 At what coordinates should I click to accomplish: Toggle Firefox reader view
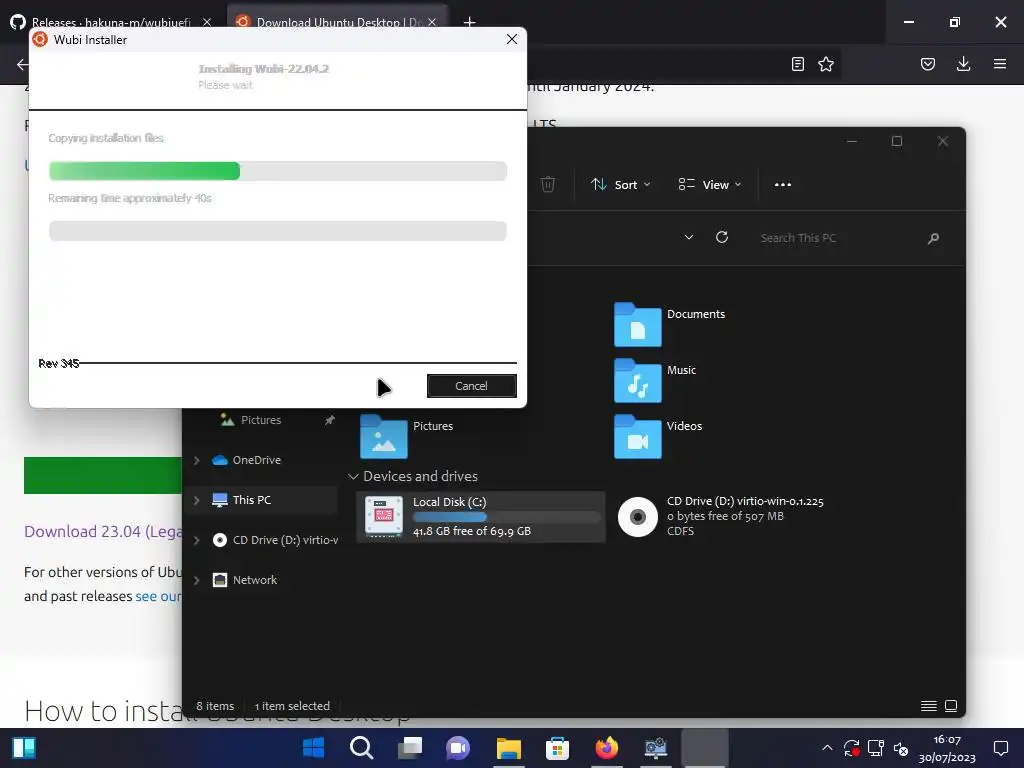coord(797,64)
